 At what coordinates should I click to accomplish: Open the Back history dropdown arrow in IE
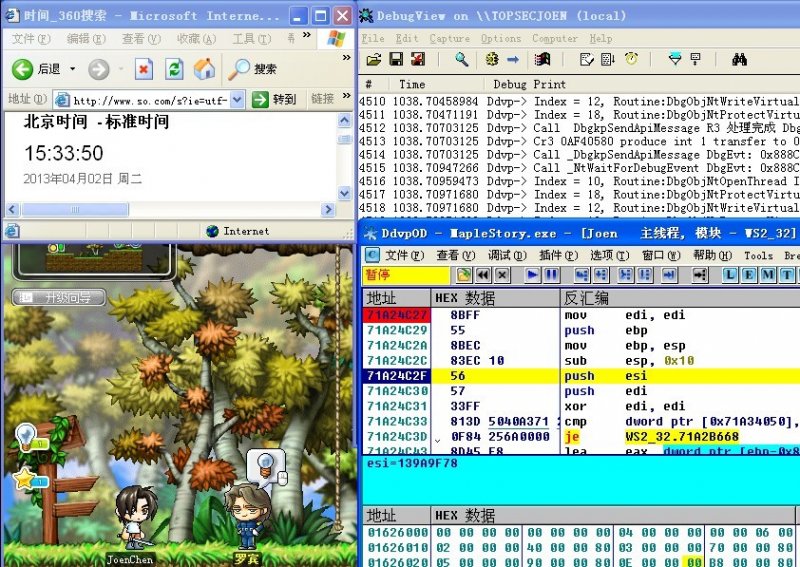72,68
